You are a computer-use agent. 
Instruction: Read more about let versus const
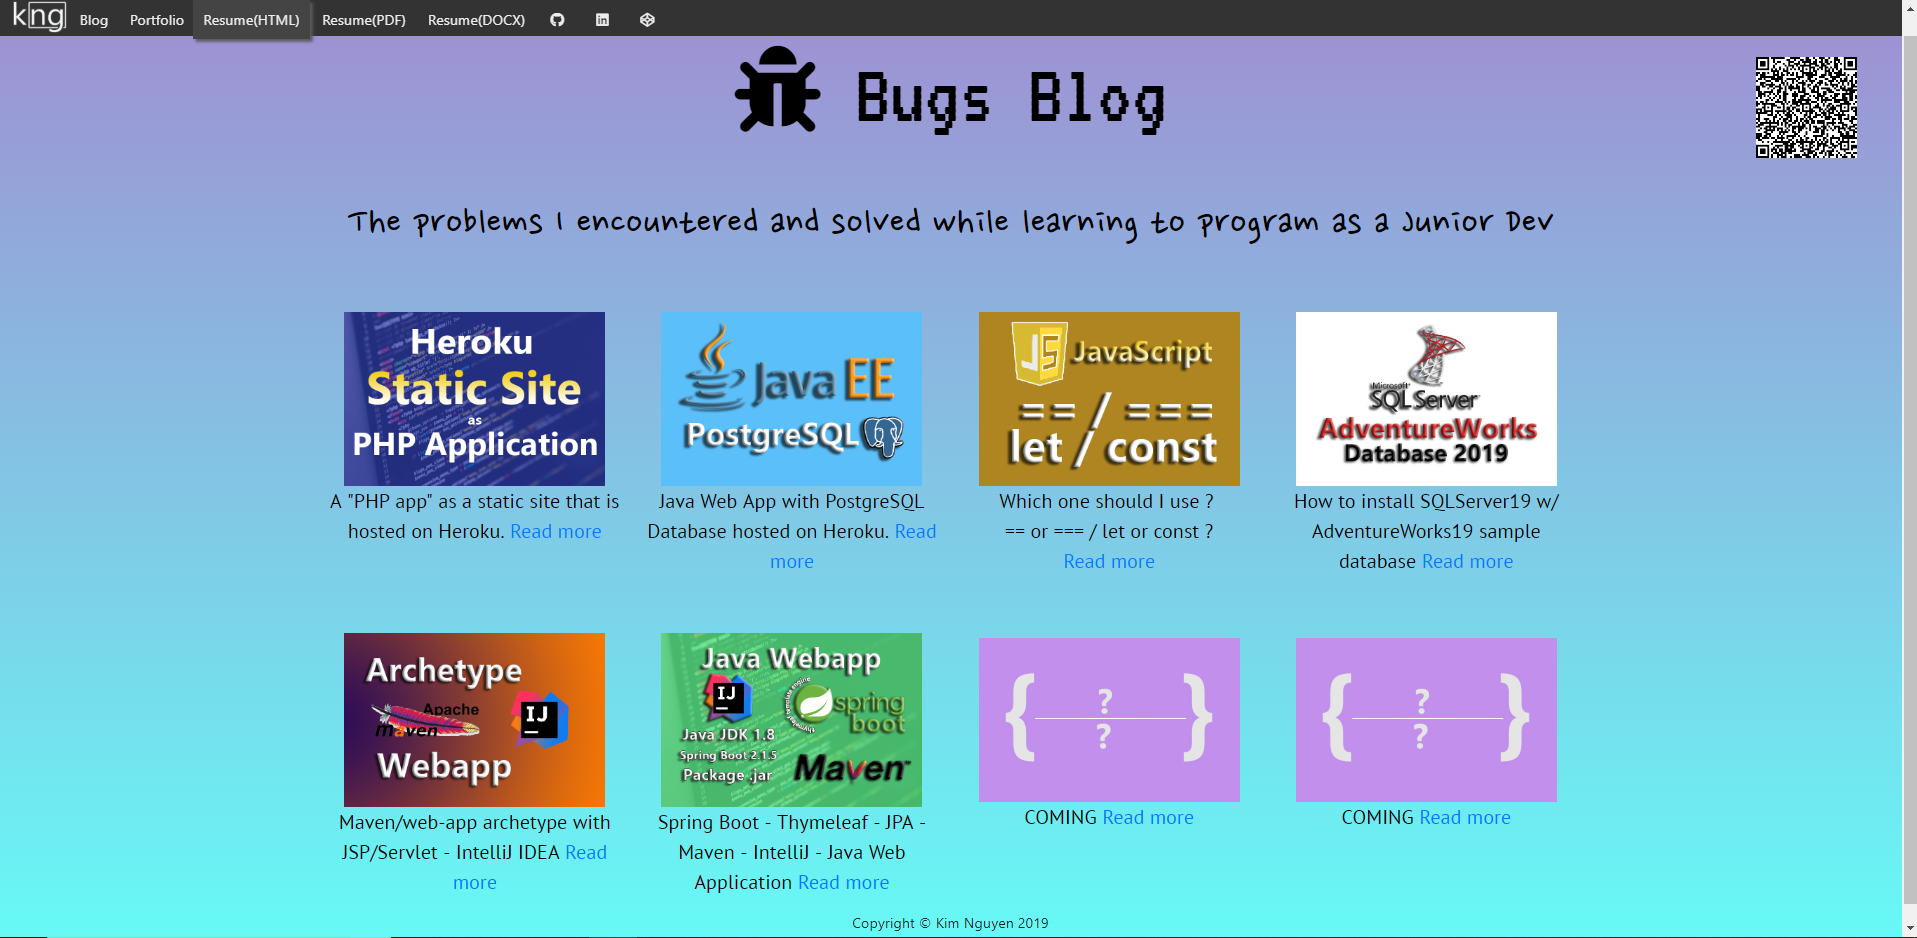[x=1108, y=561]
